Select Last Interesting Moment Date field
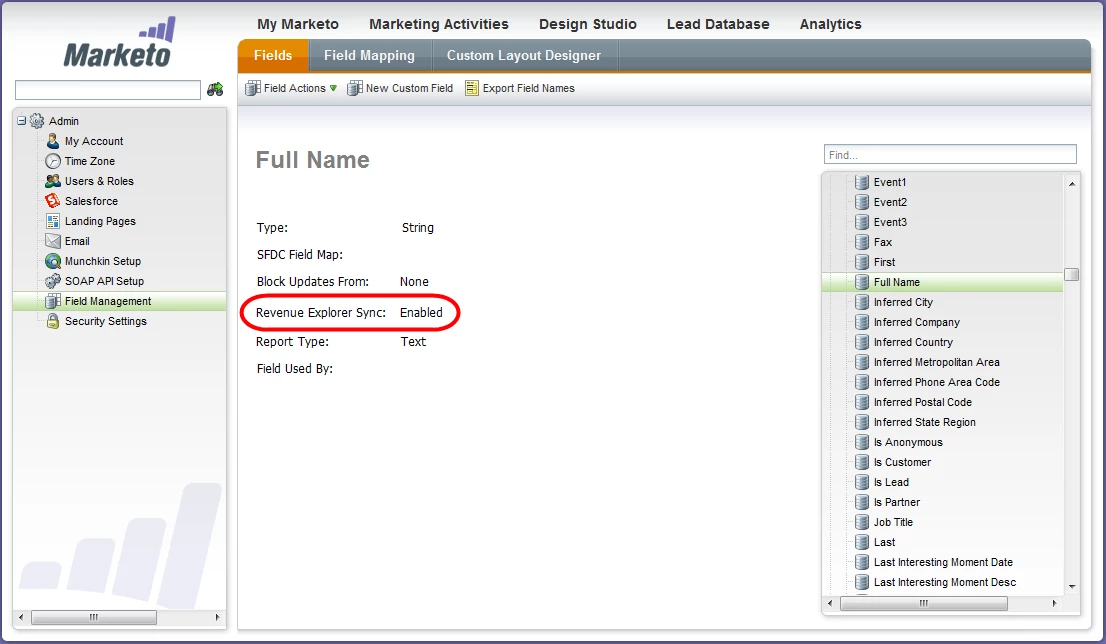This screenshot has height=644, width=1106. pyautogui.click(x=943, y=562)
